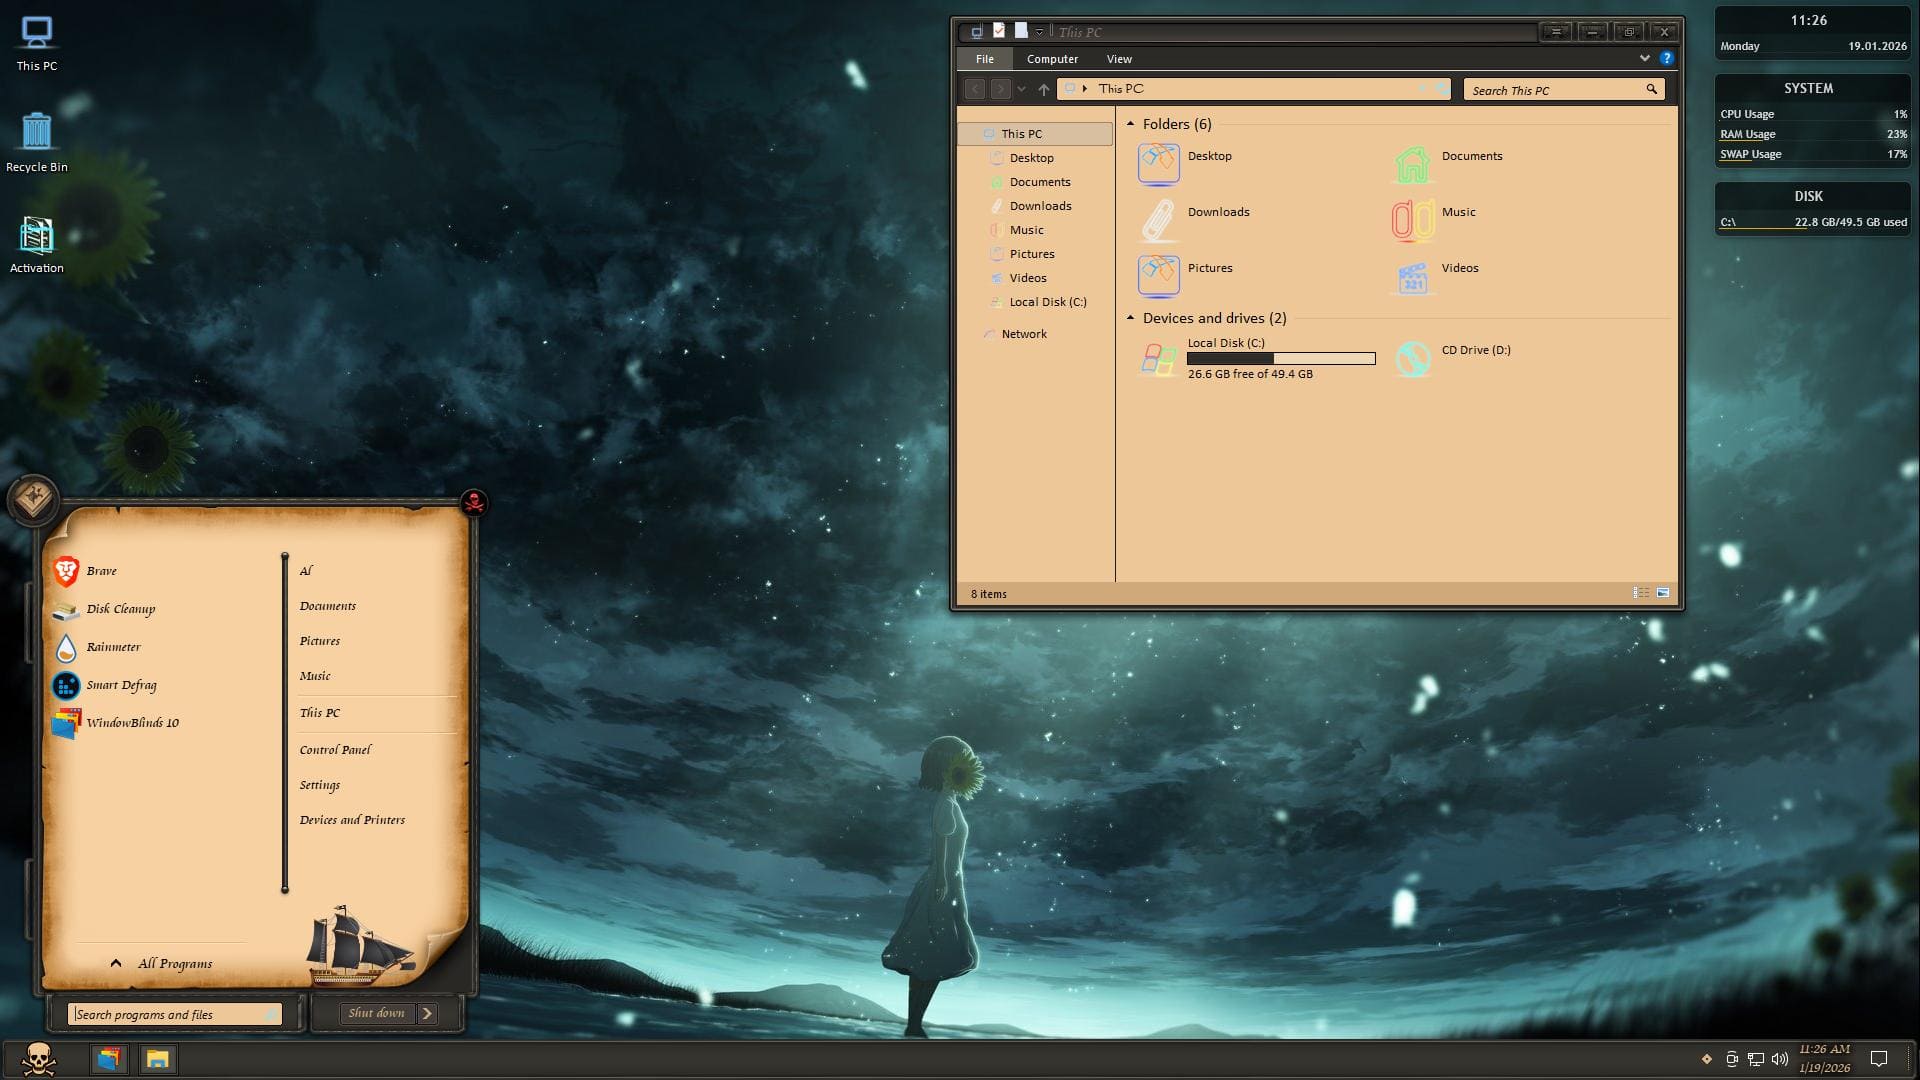Open the Downloads paperclip folder in main pane
Screen dimensions: 1920x1080
pos(1158,219)
